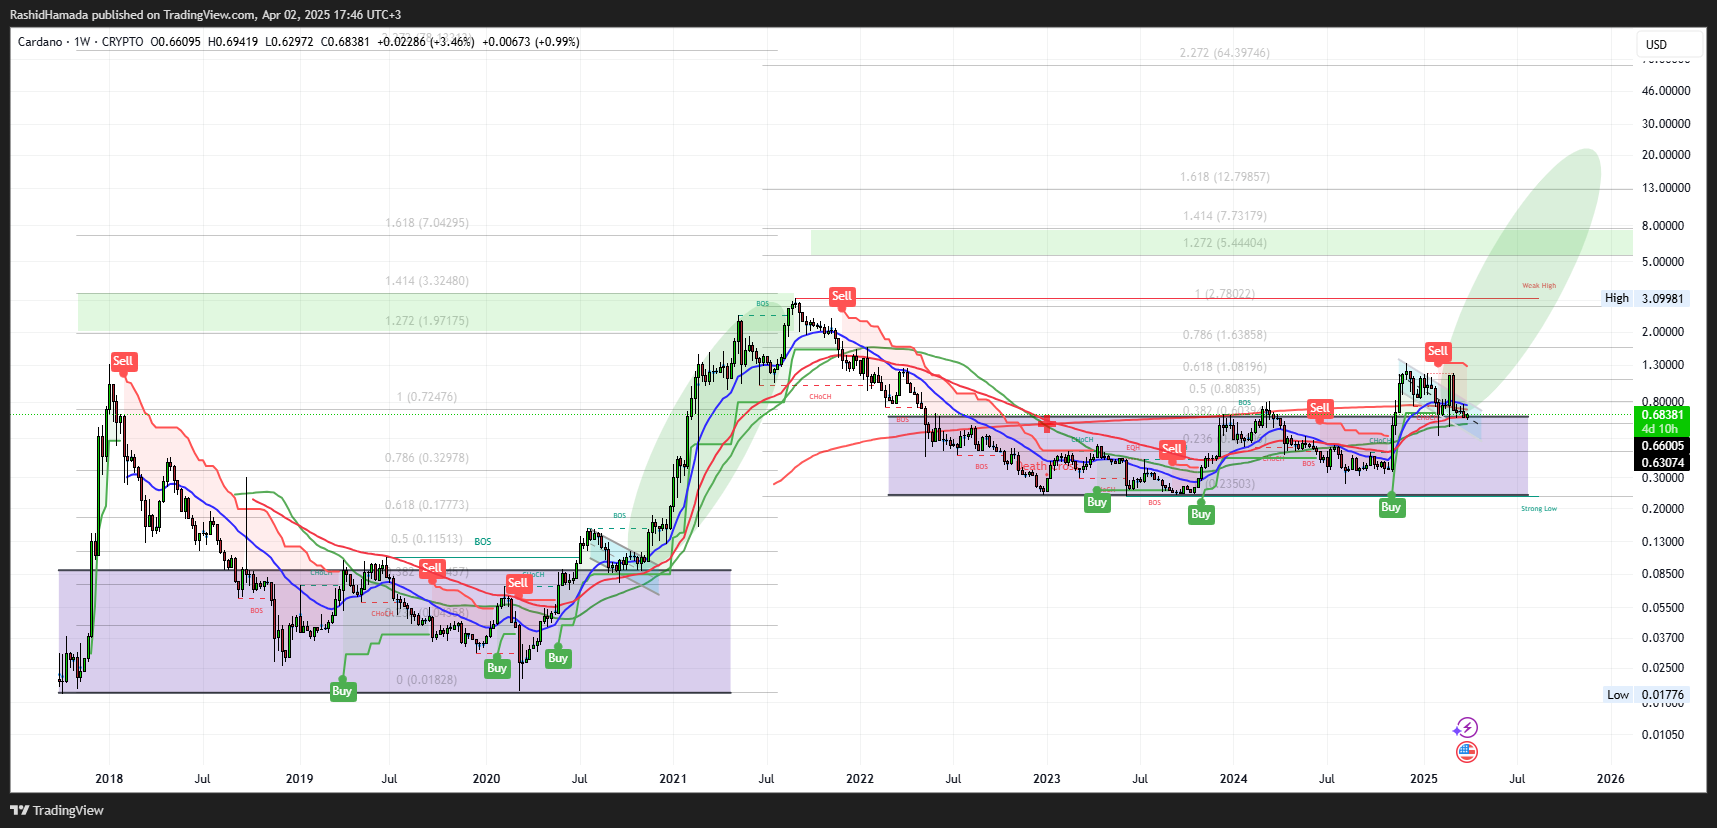Click the red death cross marker near 2023
1717x828 pixels.
point(1046,424)
